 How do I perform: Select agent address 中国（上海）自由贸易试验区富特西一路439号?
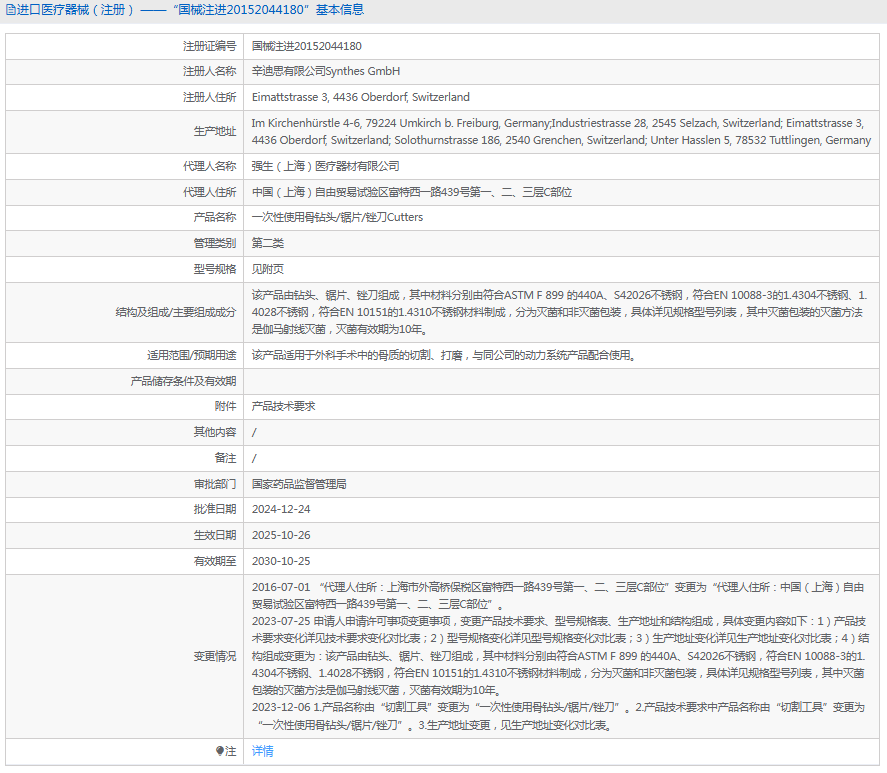(x=412, y=192)
